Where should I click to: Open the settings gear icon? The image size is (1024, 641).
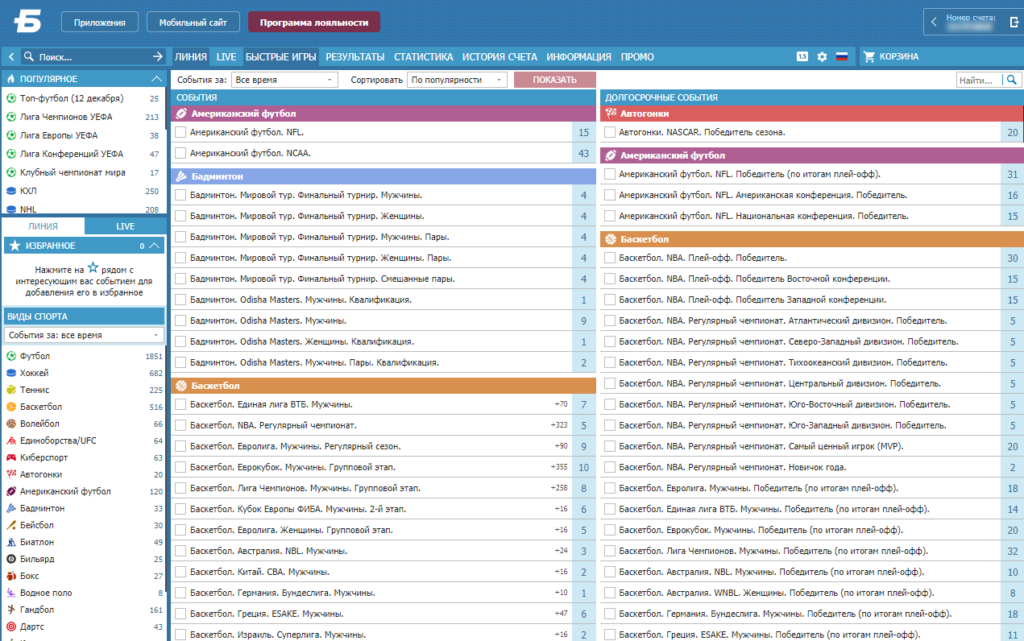822,57
